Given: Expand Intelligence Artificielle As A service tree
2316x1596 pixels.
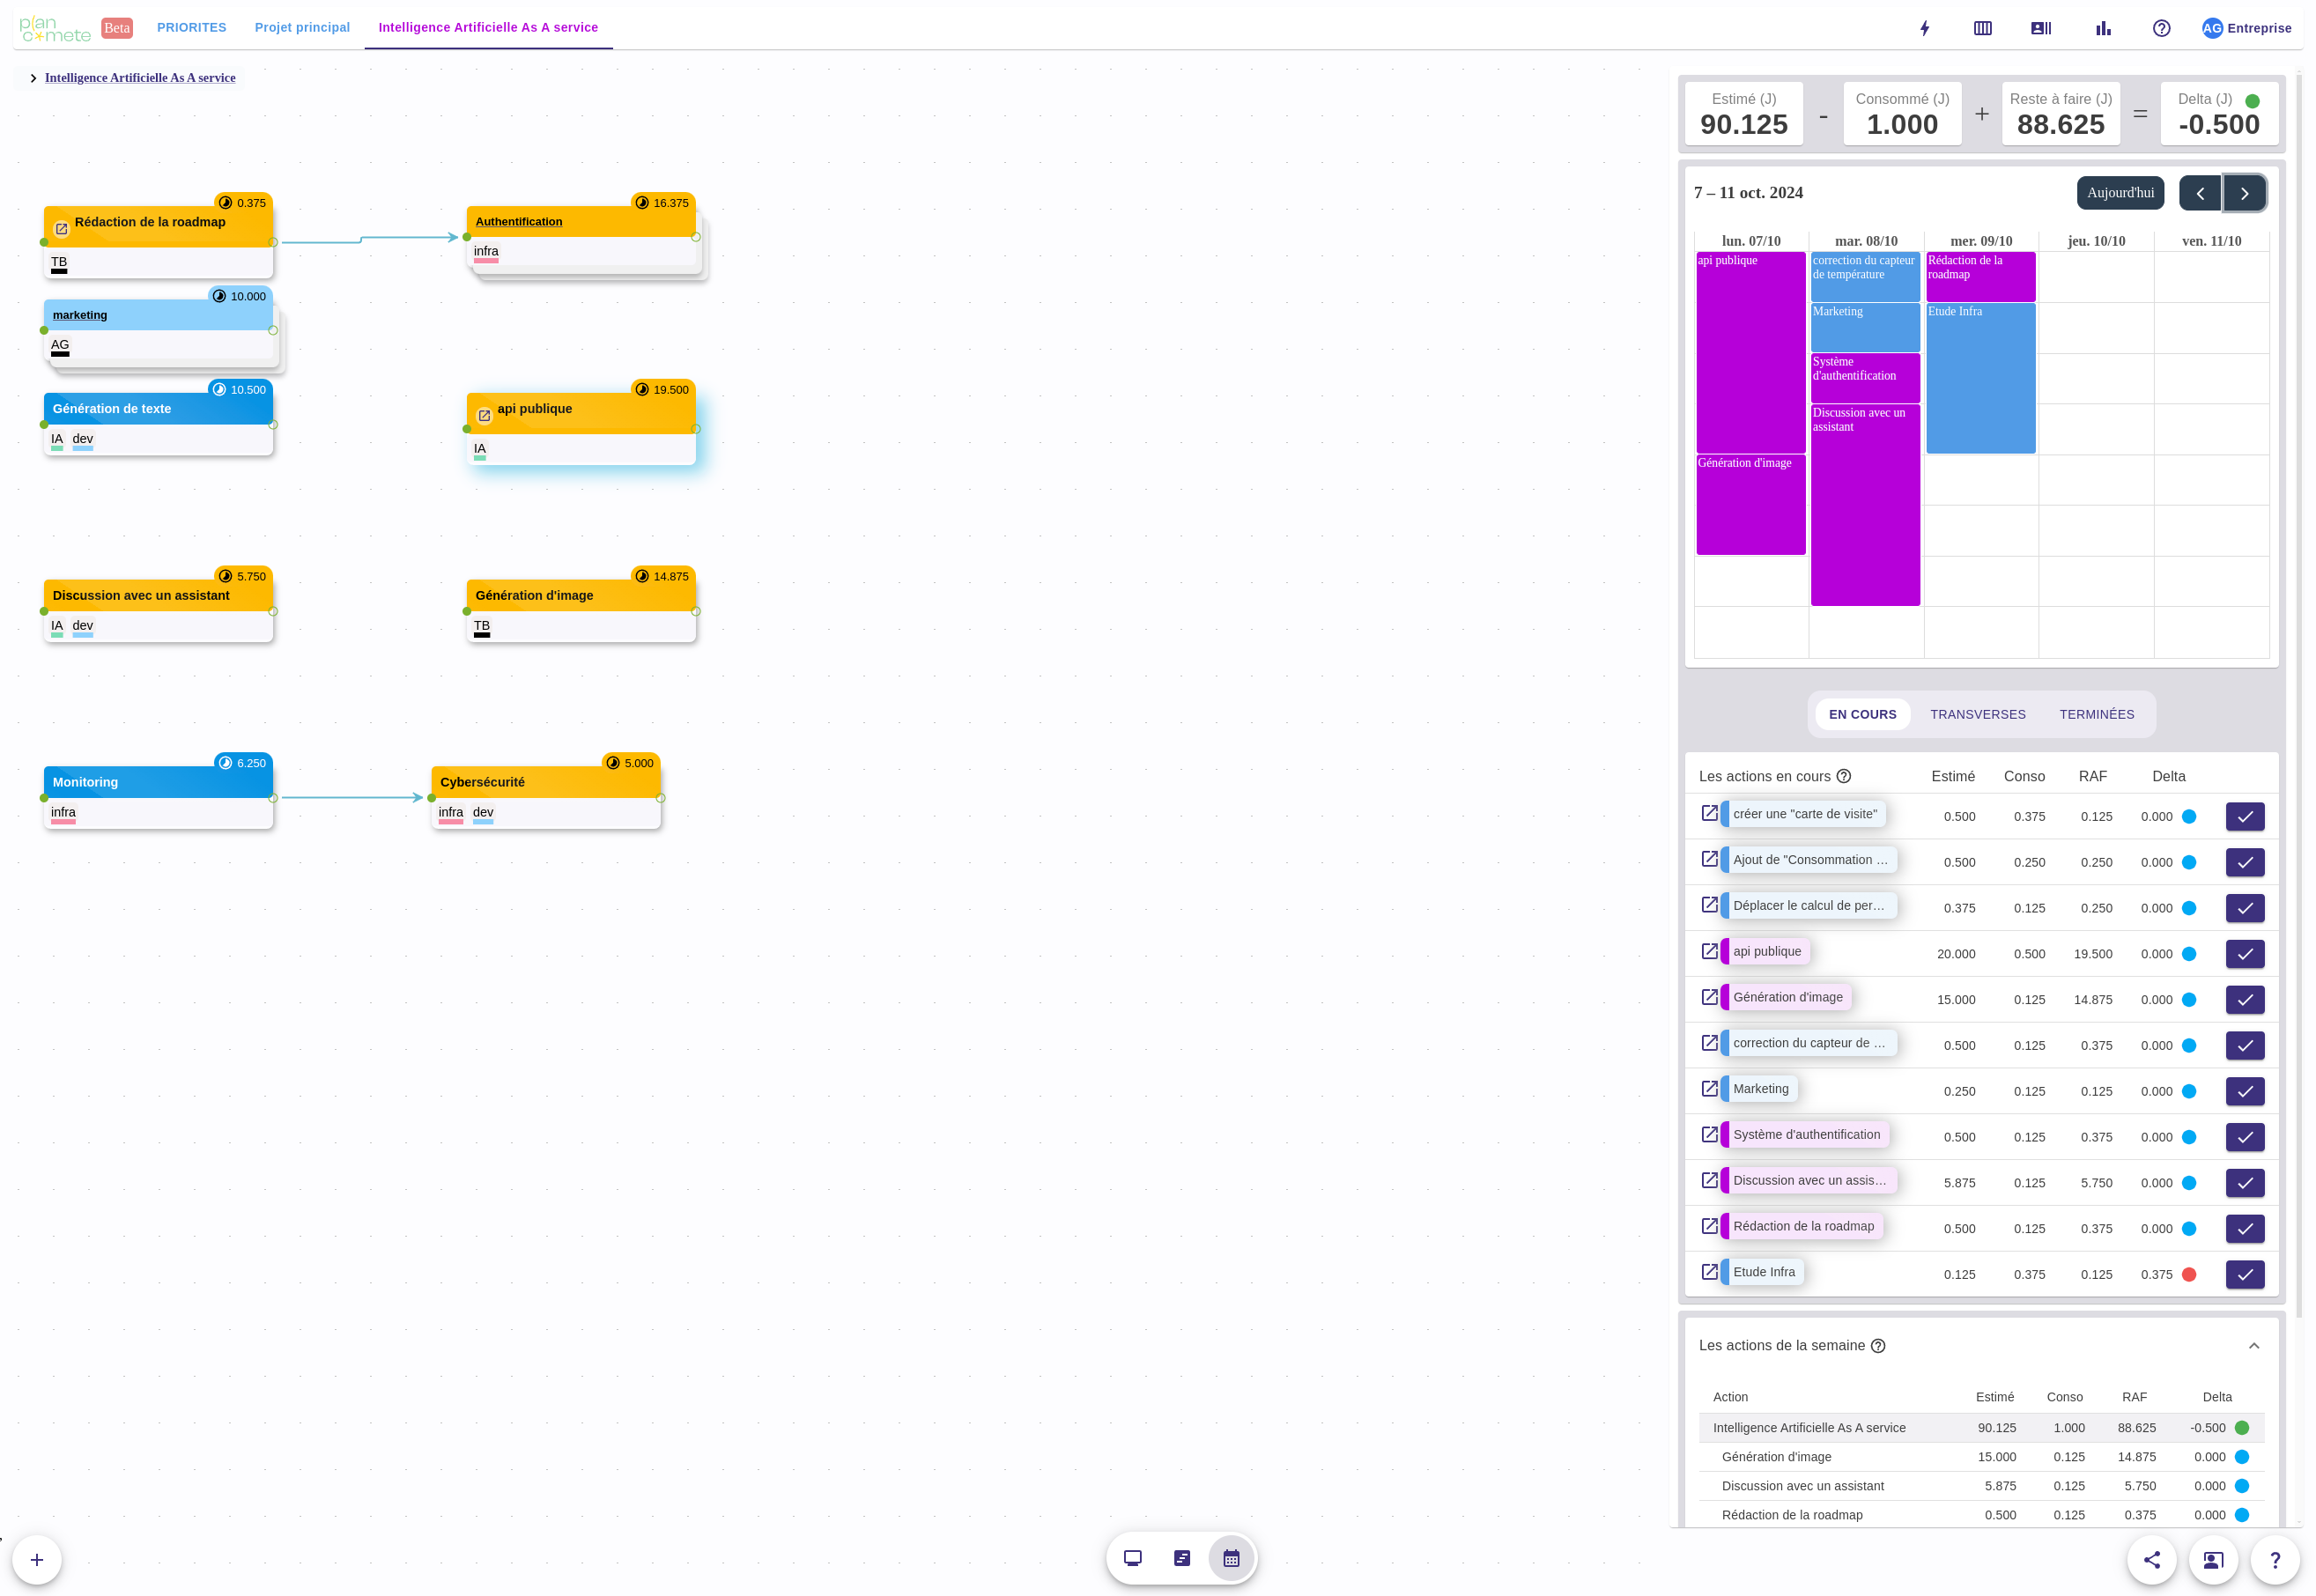Looking at the screenshot, I should [33, 78].
